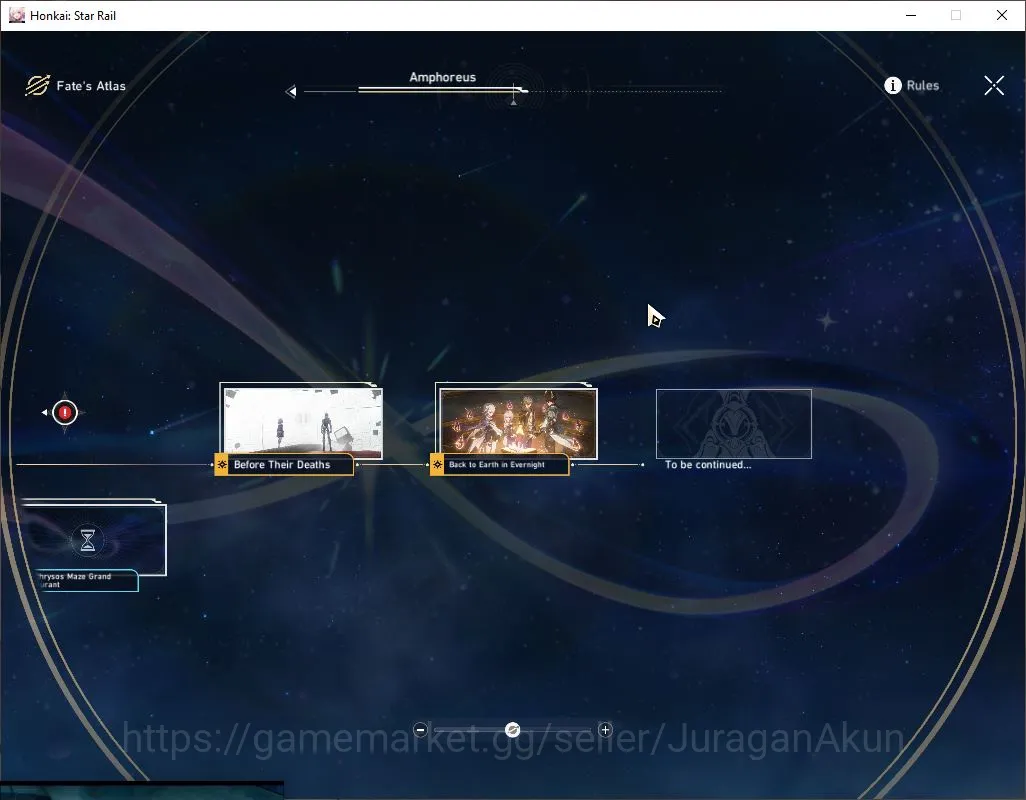Click the zoom slider handle
This screenshot has height=800, width=1026.
click(512, 730)
